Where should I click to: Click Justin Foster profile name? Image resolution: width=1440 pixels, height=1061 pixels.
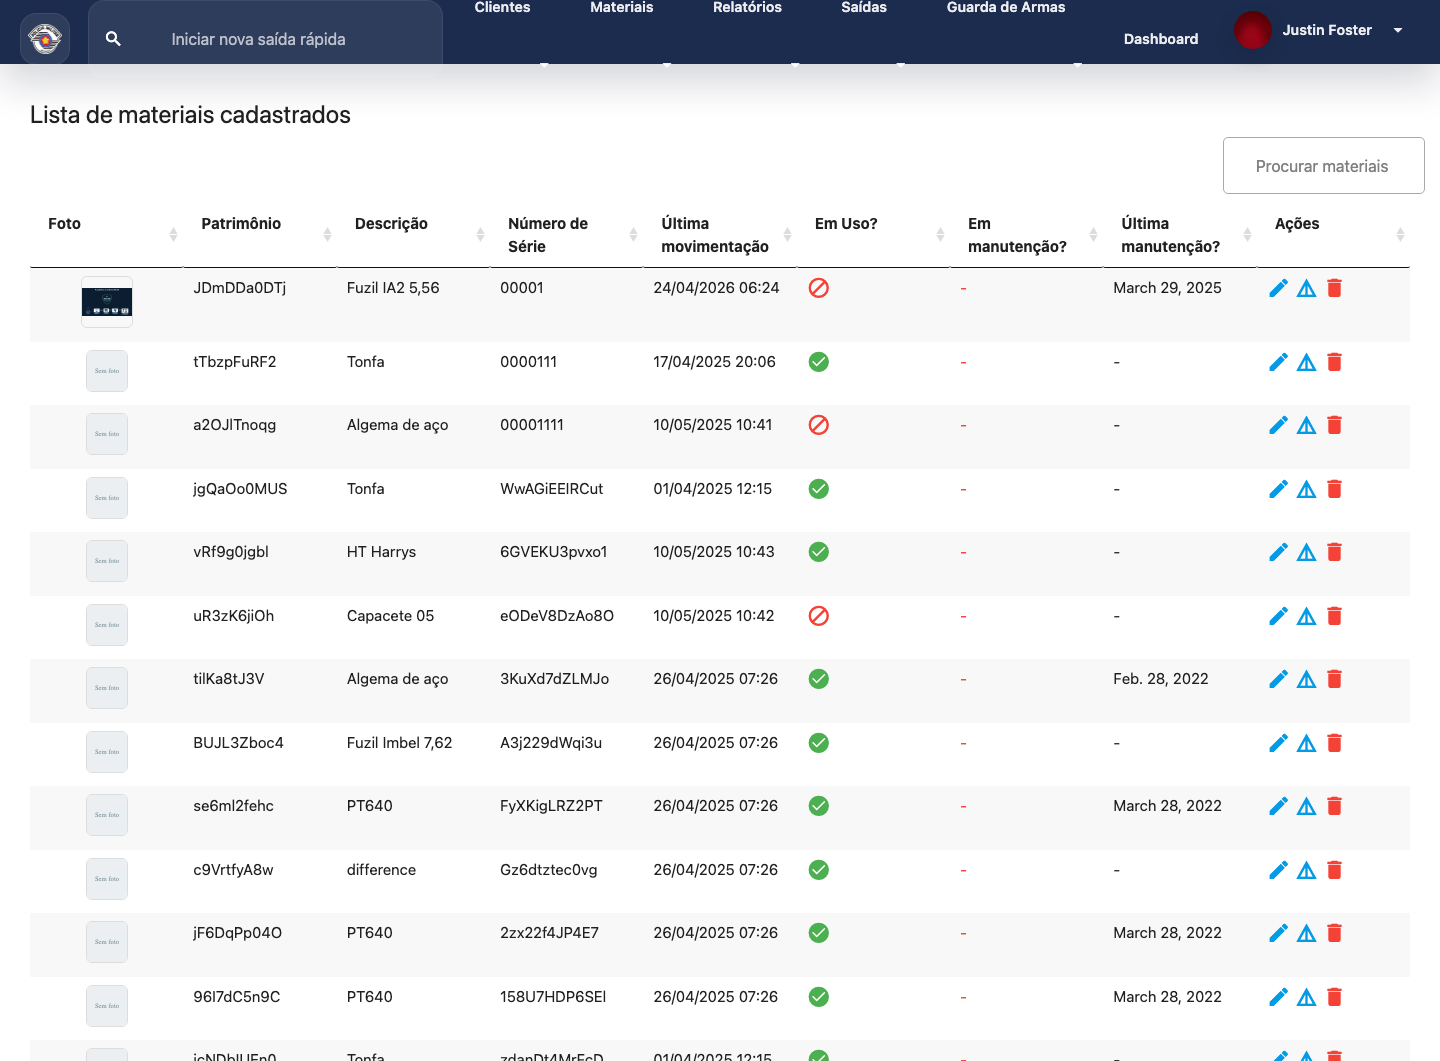point(1327,30)
